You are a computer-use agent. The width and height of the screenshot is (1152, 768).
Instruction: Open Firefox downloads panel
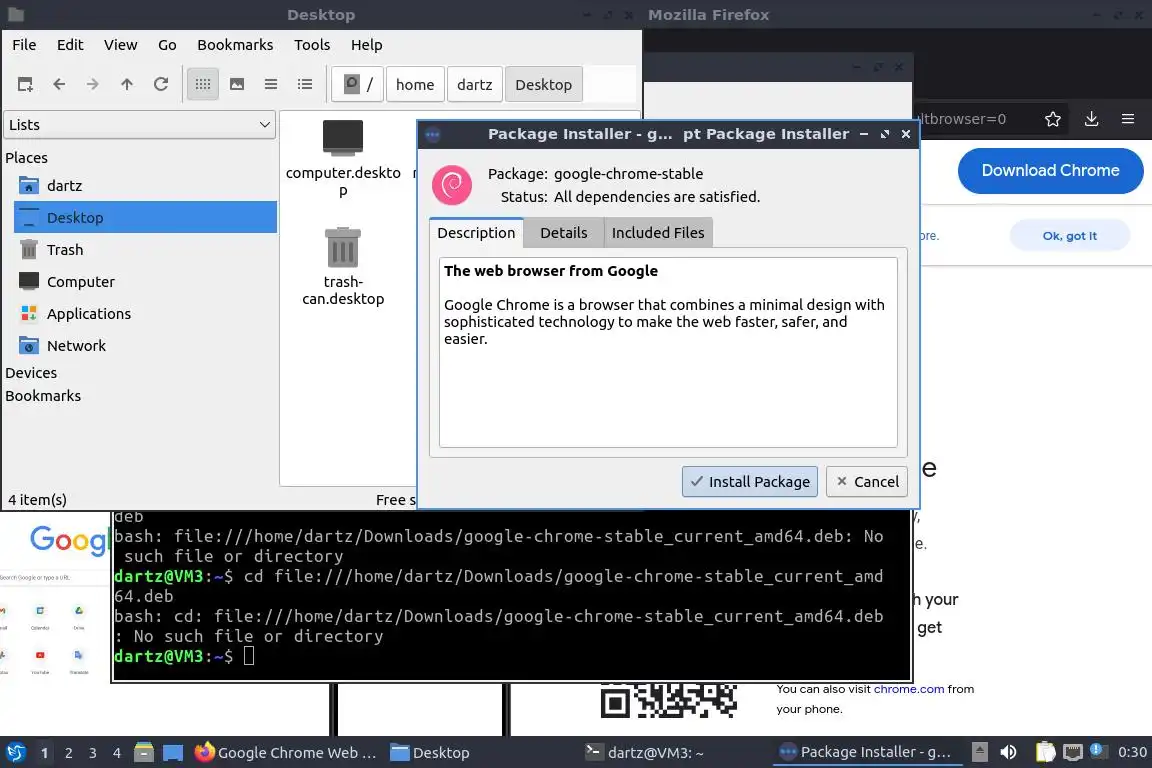pos(1091,119)
